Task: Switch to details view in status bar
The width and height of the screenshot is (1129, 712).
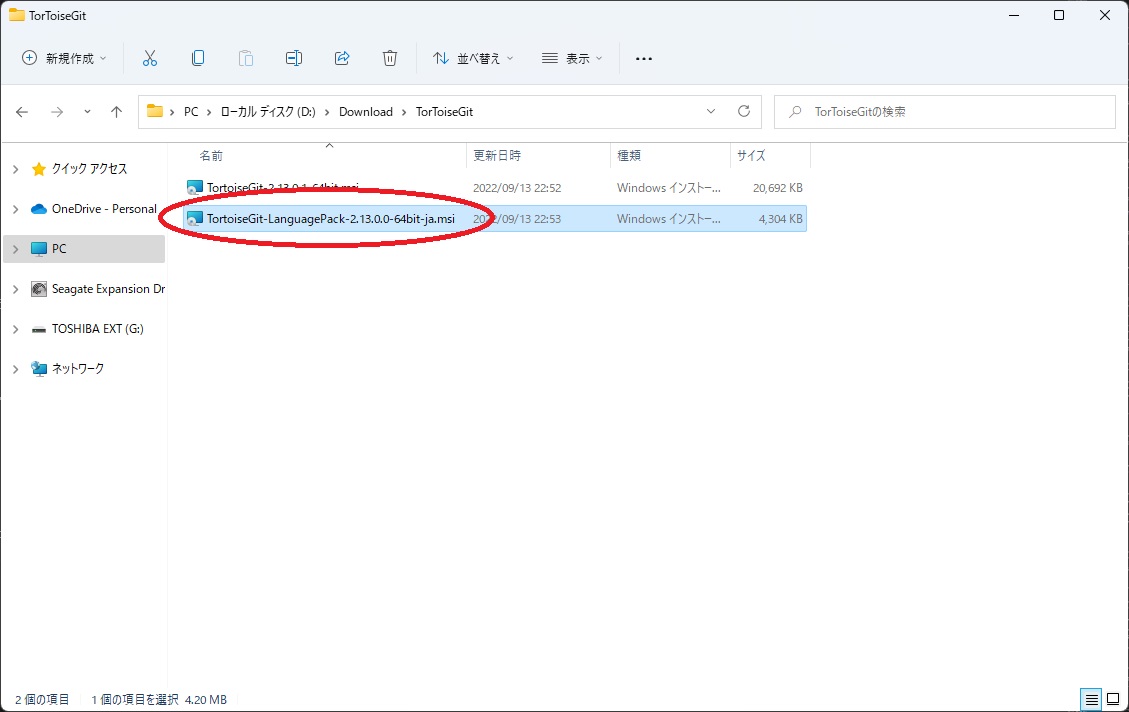Action: coord(1092,699)
